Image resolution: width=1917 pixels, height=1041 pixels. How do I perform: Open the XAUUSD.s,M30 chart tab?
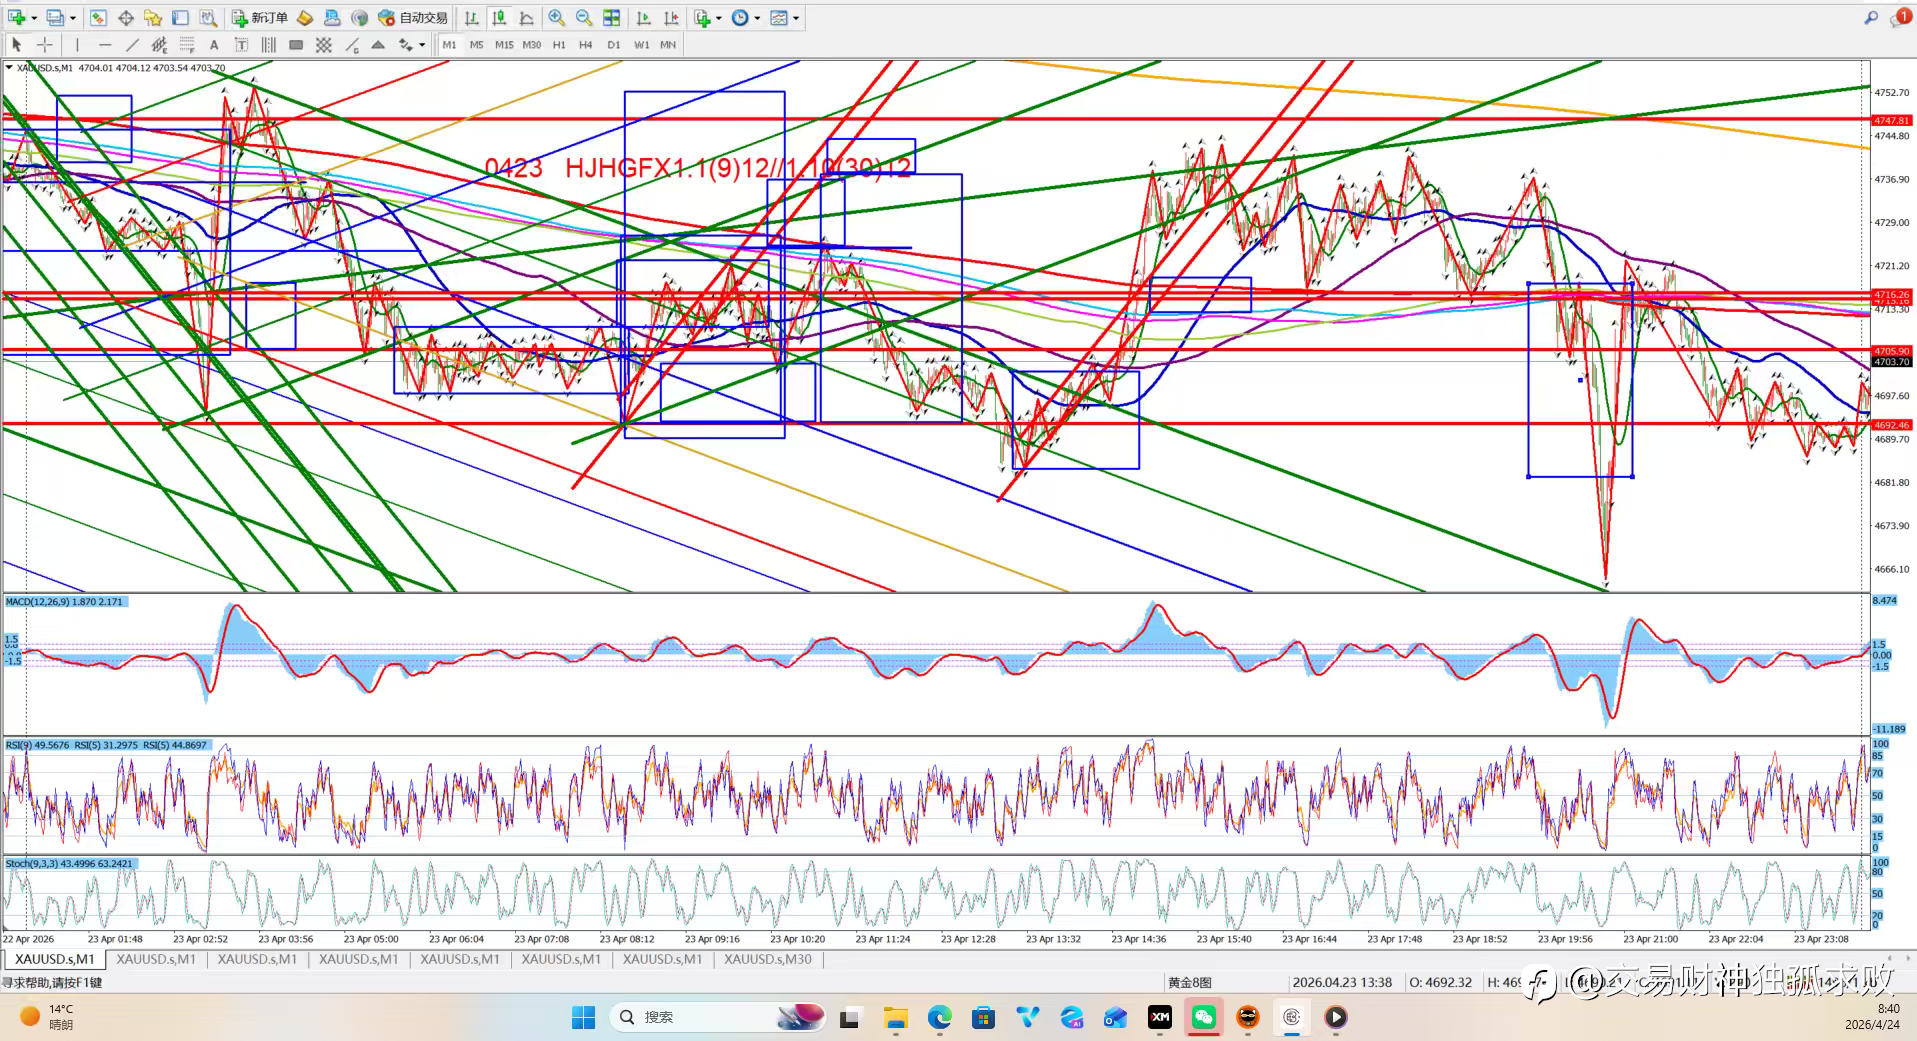pyautogui.click(x=767, y=959)
